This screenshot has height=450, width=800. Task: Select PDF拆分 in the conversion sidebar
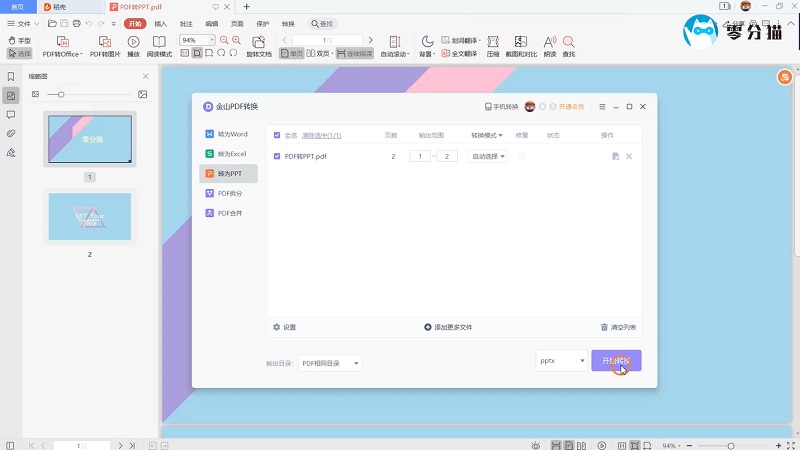tap(228, 193)
